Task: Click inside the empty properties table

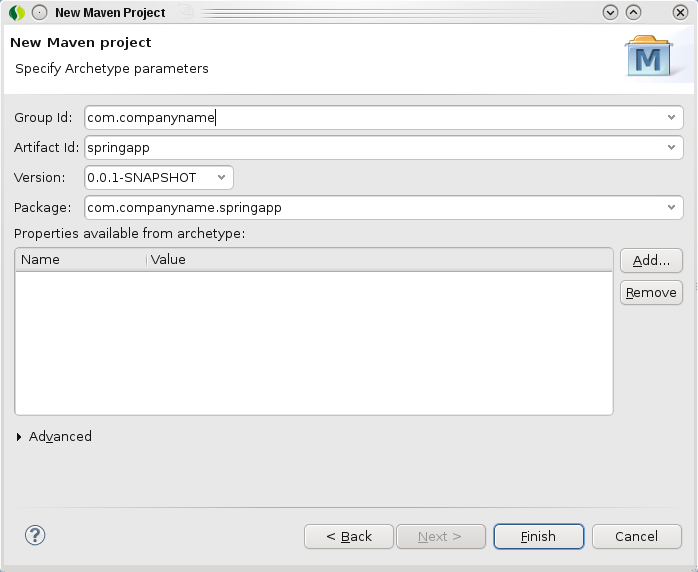Action: pos(314,343)
